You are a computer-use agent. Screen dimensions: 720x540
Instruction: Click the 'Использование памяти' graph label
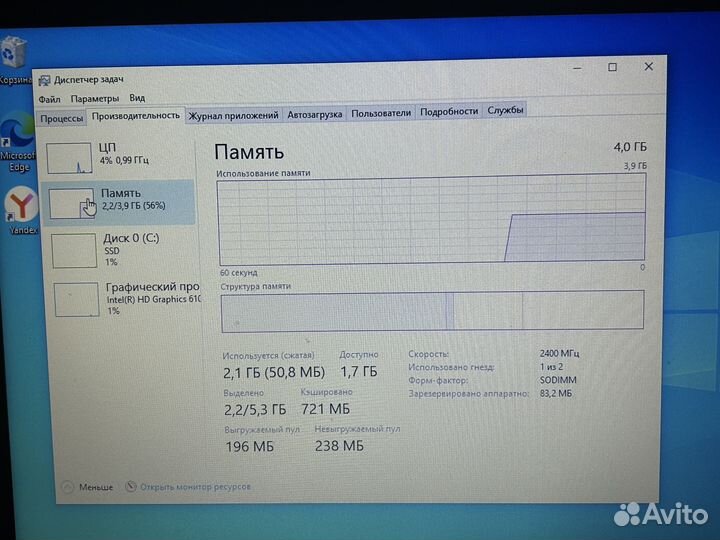click(x=263, y=173)
